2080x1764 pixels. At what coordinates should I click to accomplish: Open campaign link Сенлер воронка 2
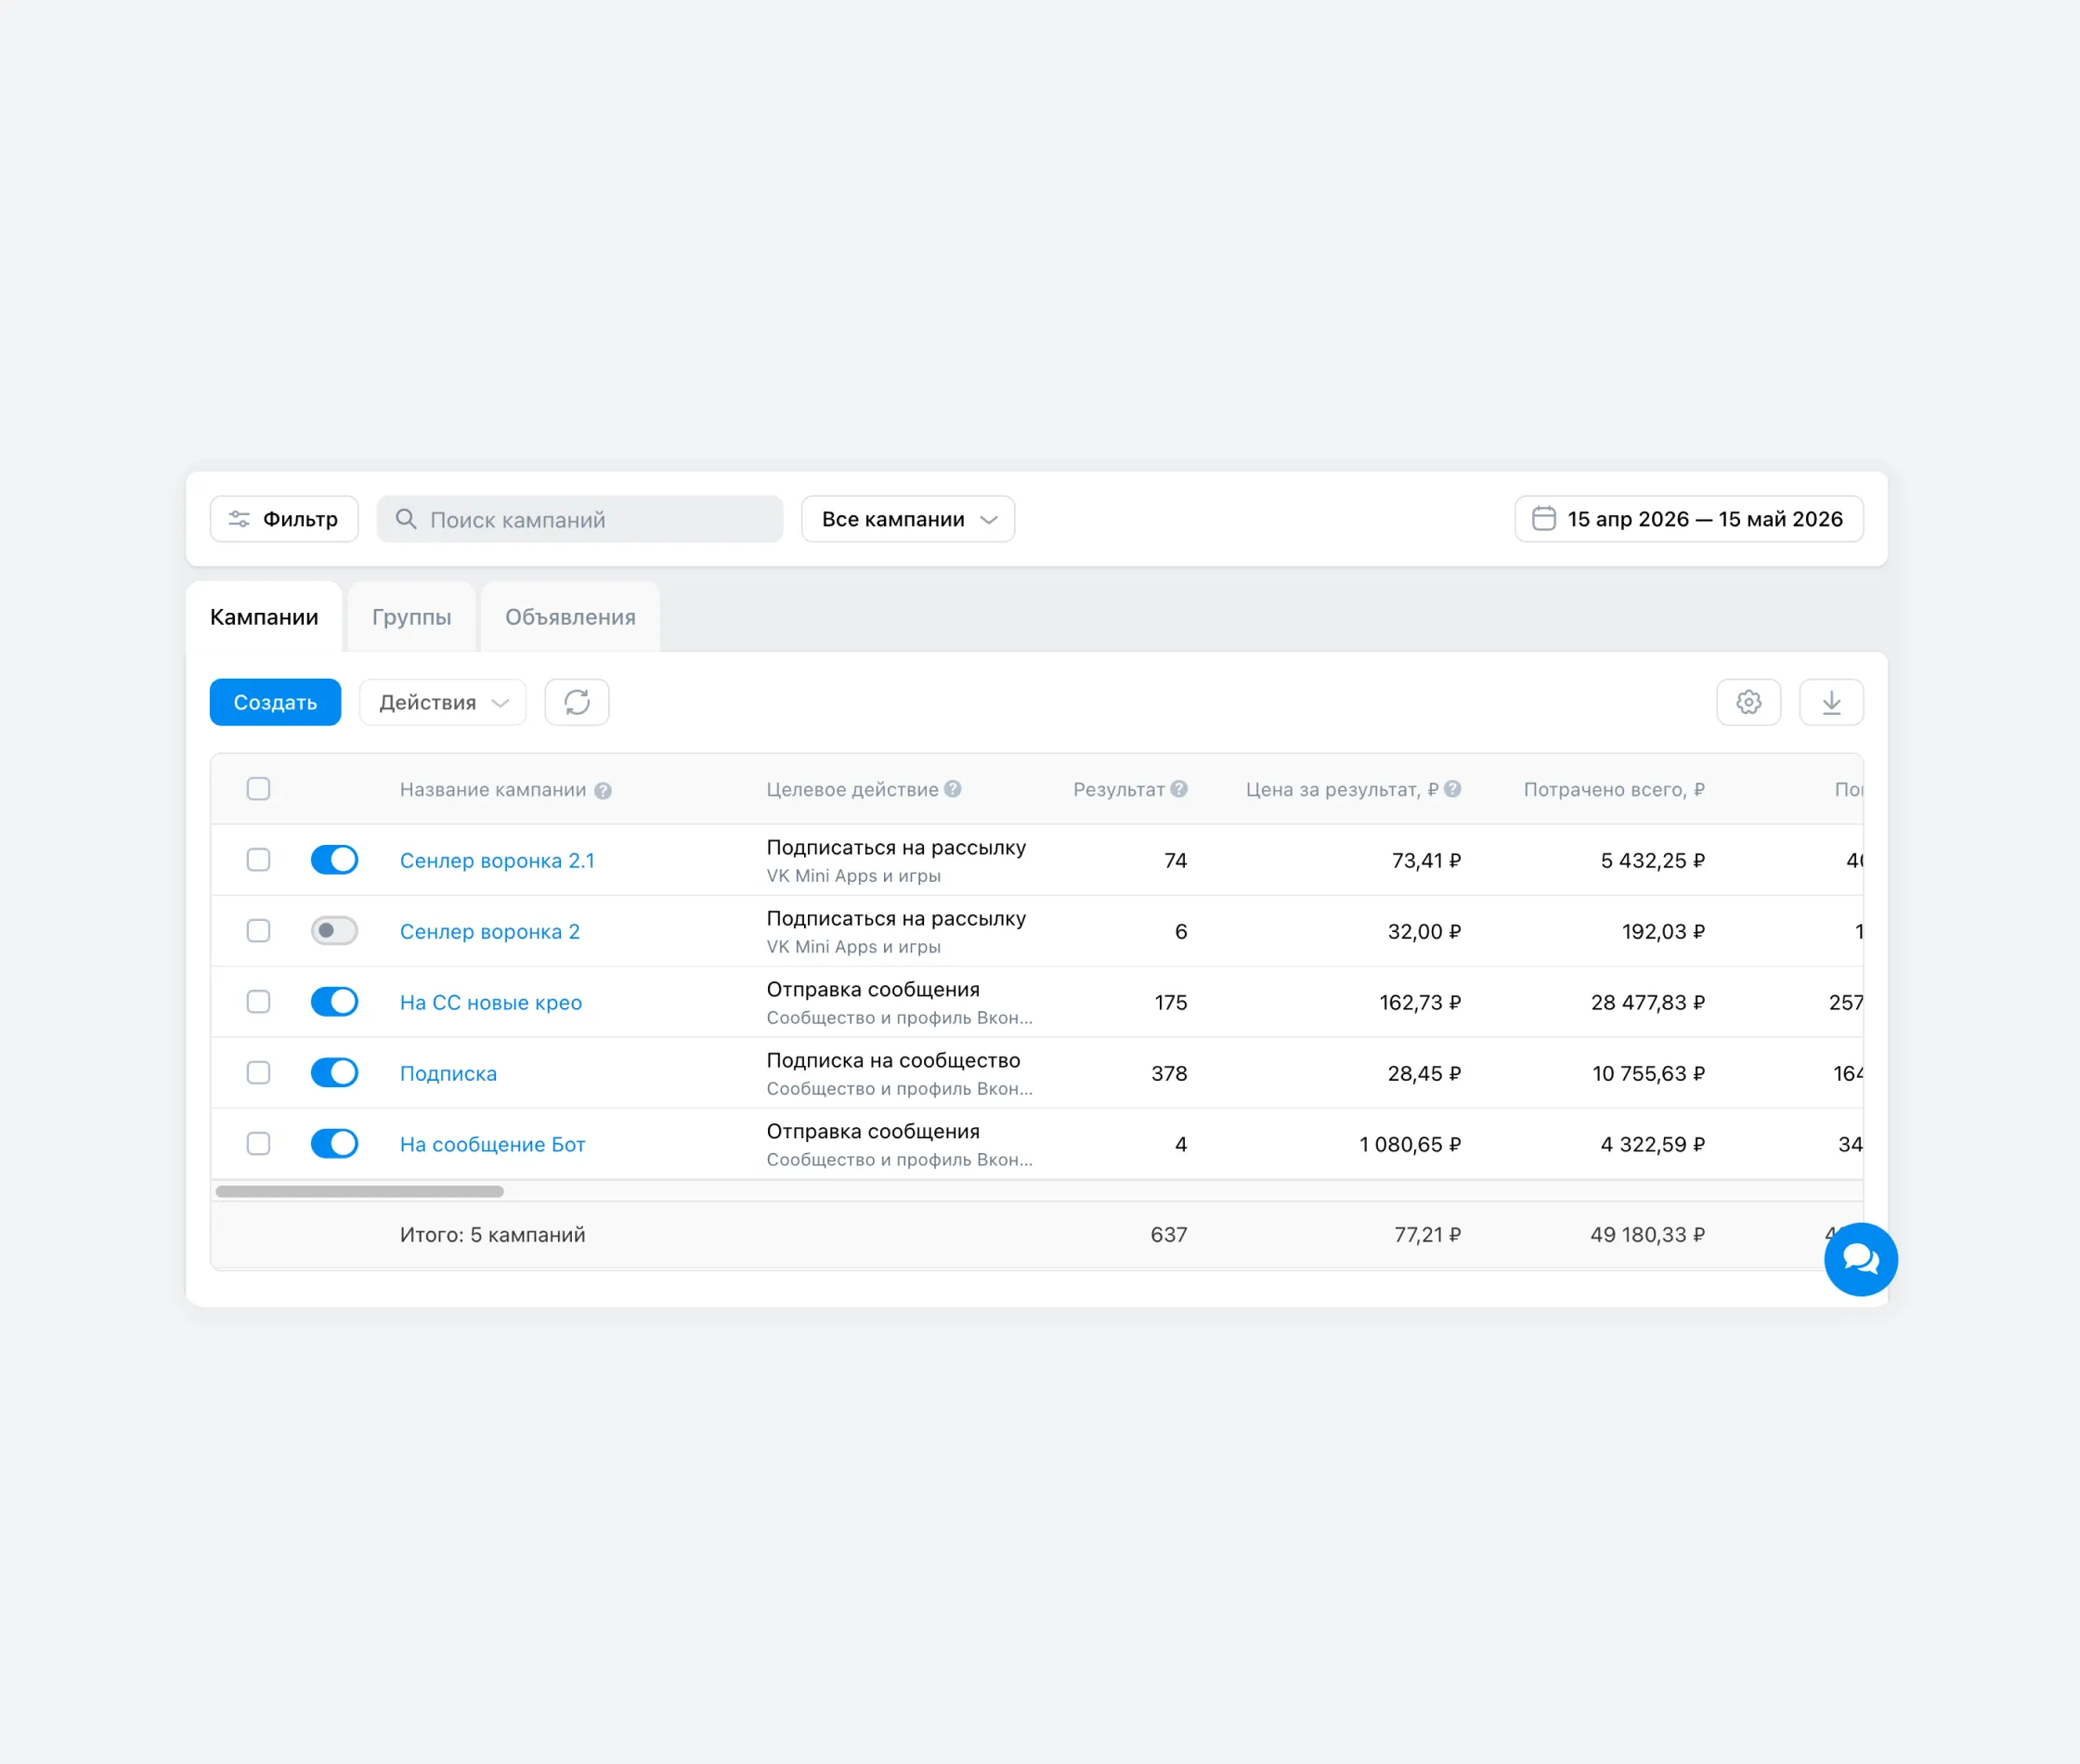click(x=490, y=932)
